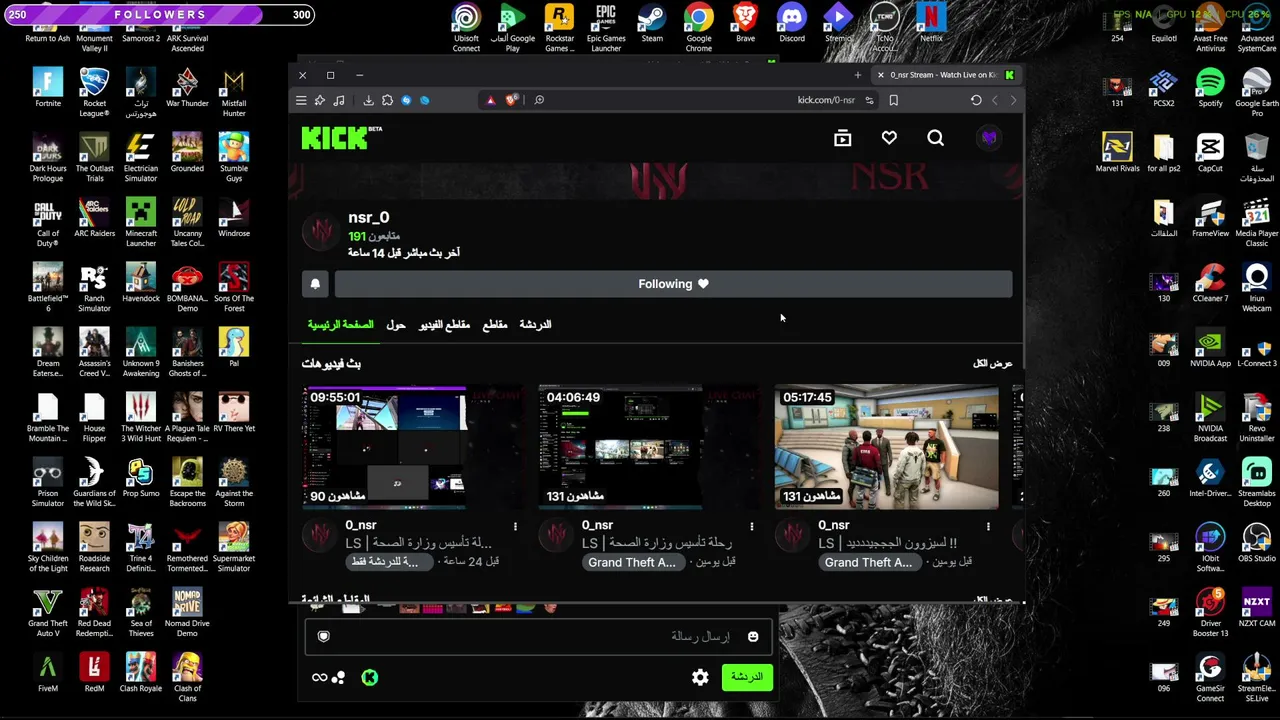This screenshot has width=1280, height=720.
Task: Select the مقاطع tab
Action: [x=495, y=325]
